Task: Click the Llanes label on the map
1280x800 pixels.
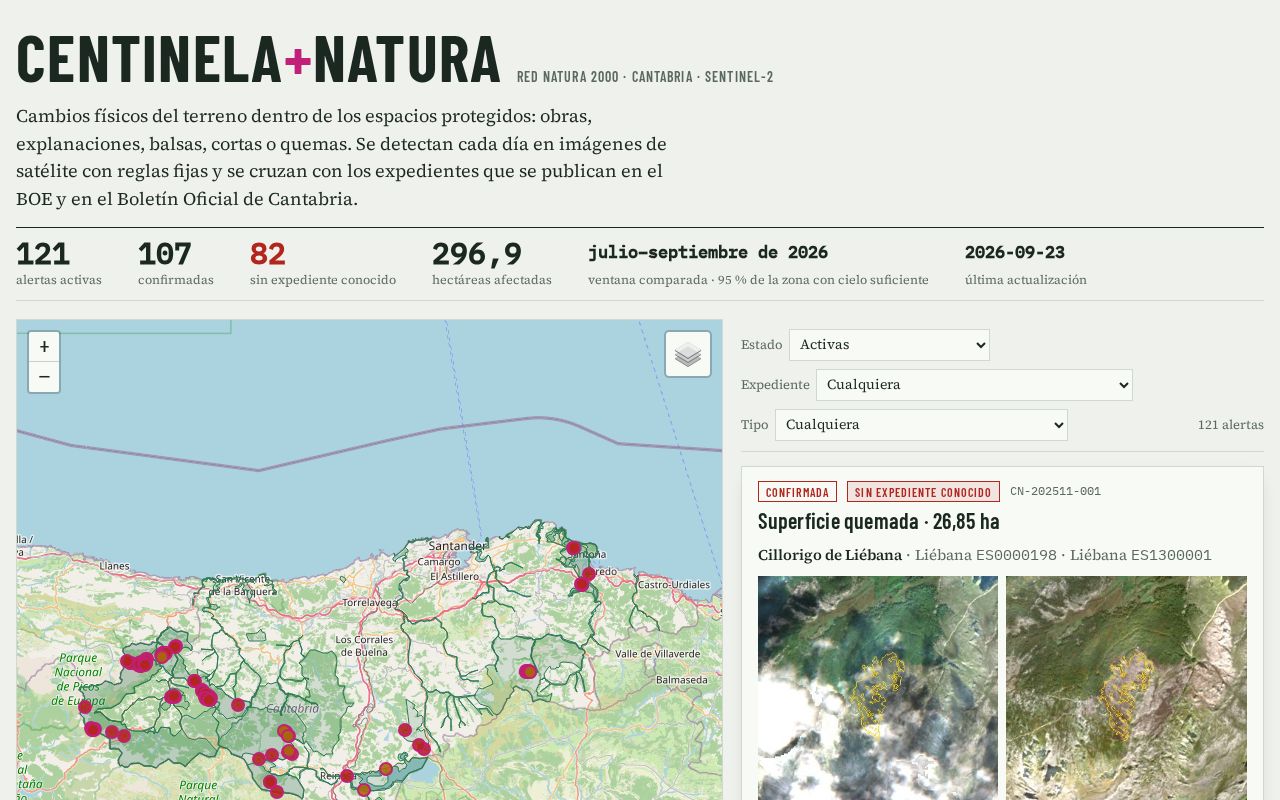Action: point(114,566)
